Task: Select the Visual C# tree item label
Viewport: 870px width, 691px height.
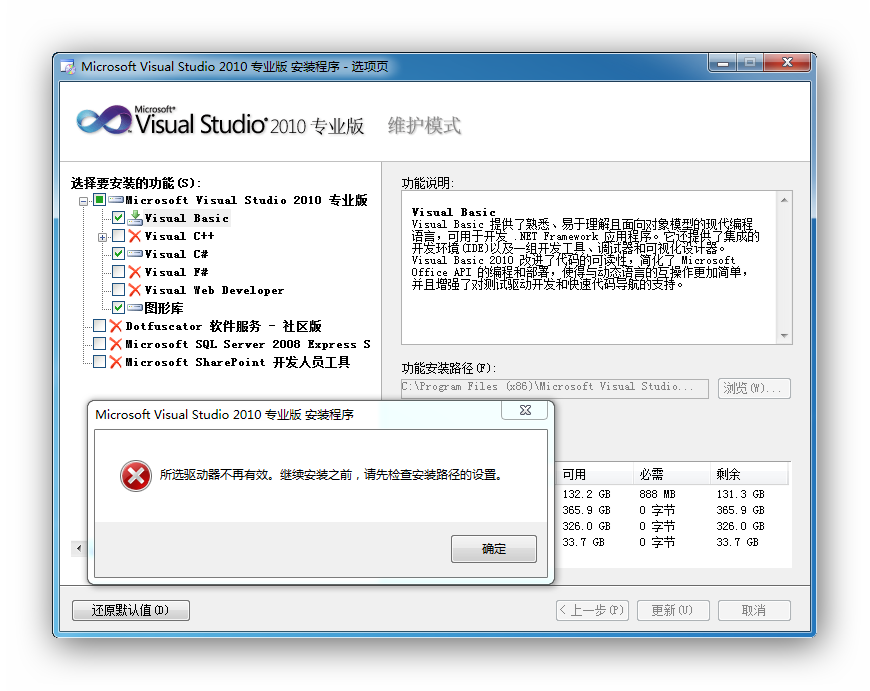Action: click(176, 254)
